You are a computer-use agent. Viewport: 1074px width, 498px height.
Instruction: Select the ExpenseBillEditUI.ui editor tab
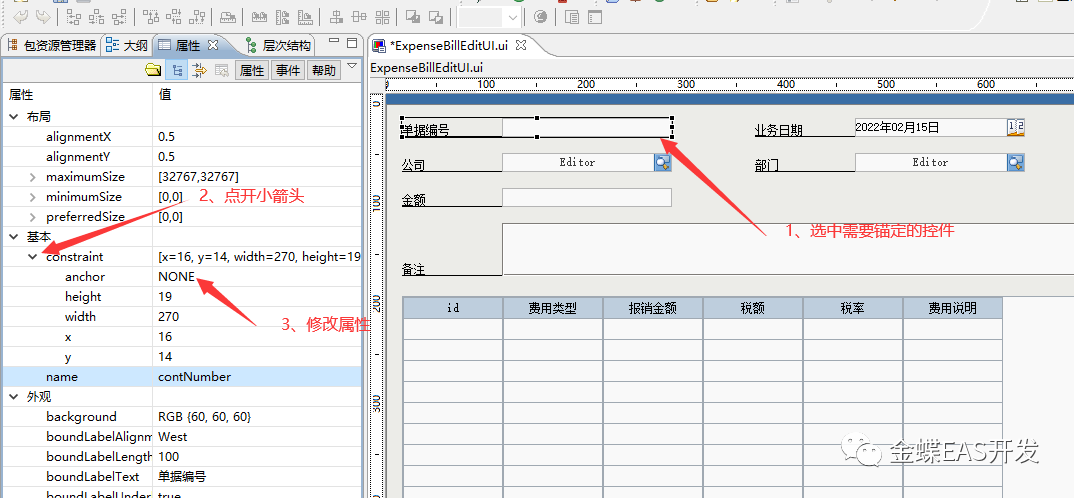tap(449, 46)
